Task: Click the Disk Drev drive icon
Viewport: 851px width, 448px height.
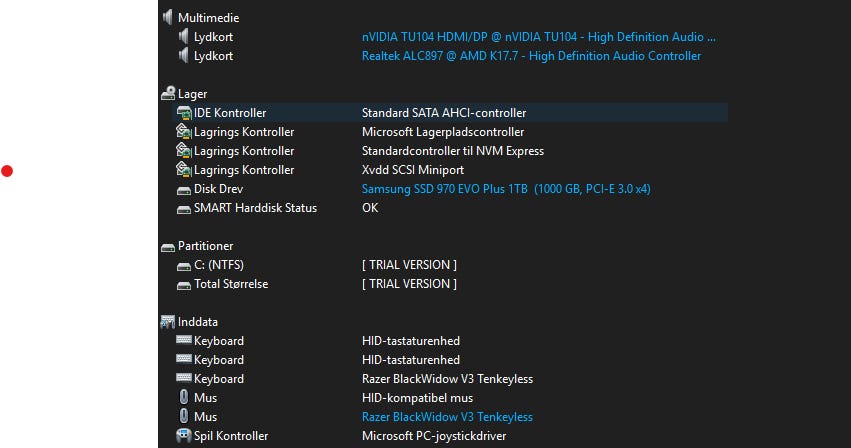Action: [183, 189]
